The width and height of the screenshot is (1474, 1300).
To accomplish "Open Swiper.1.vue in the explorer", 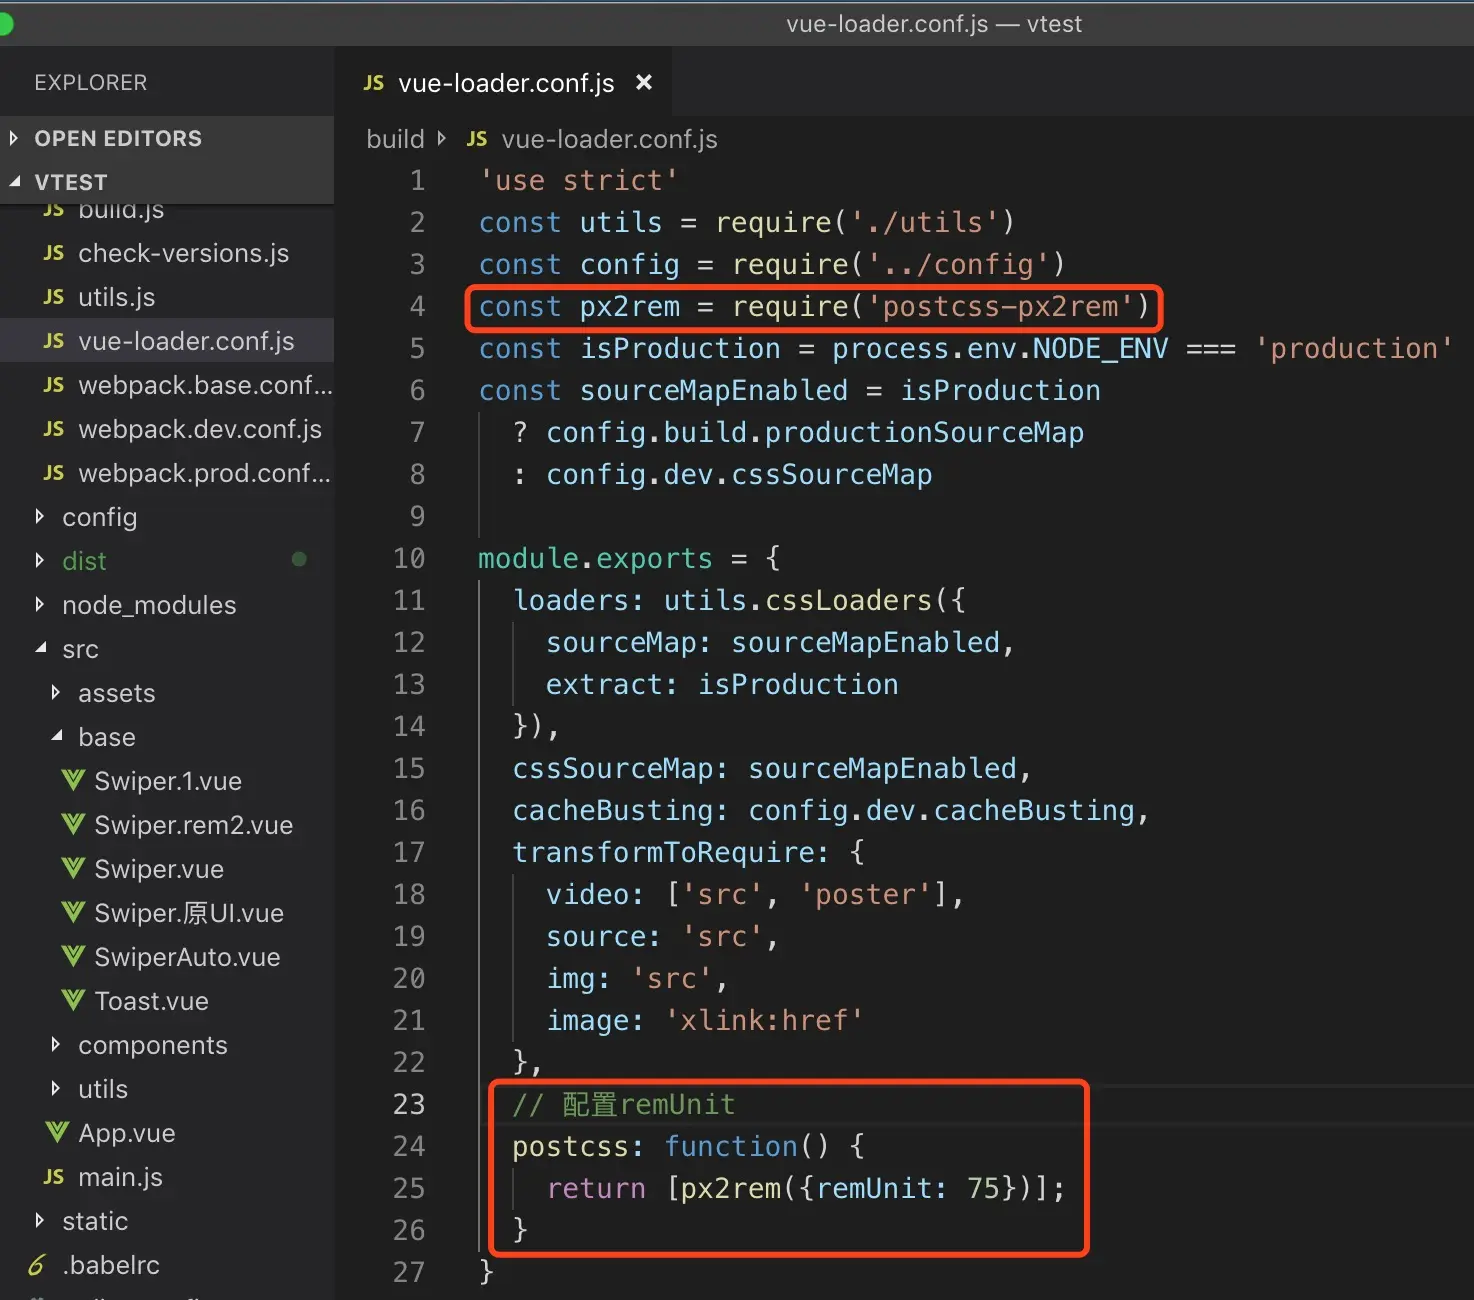I will [168, 782].
